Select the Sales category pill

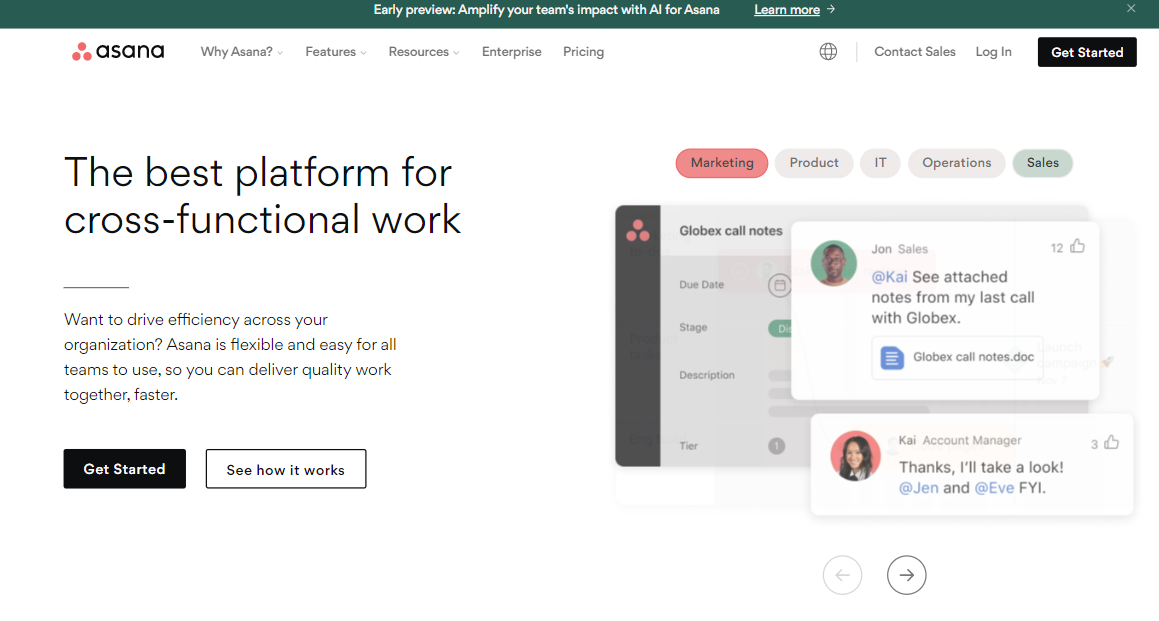(1042, 163)
